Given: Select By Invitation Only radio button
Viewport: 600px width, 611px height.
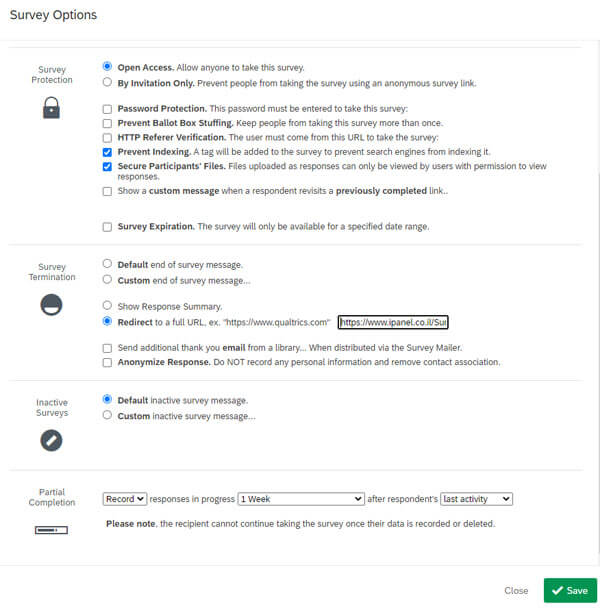Looking at the screenshot, I should click(x=107, y=82).
